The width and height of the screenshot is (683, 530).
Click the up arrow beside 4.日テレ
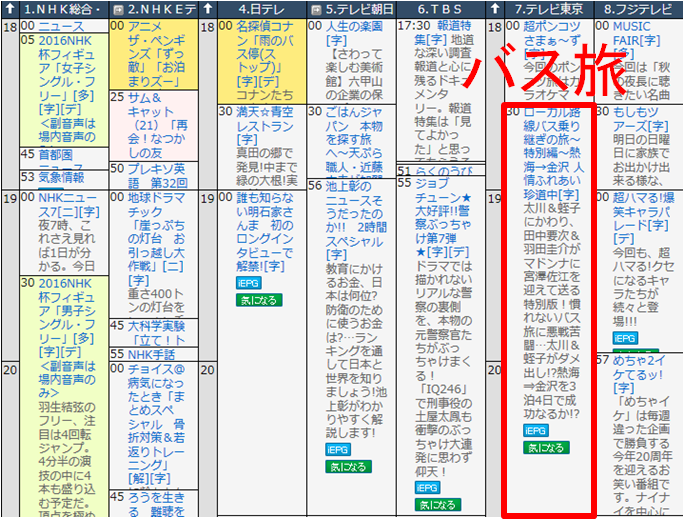tap(208, 9)
